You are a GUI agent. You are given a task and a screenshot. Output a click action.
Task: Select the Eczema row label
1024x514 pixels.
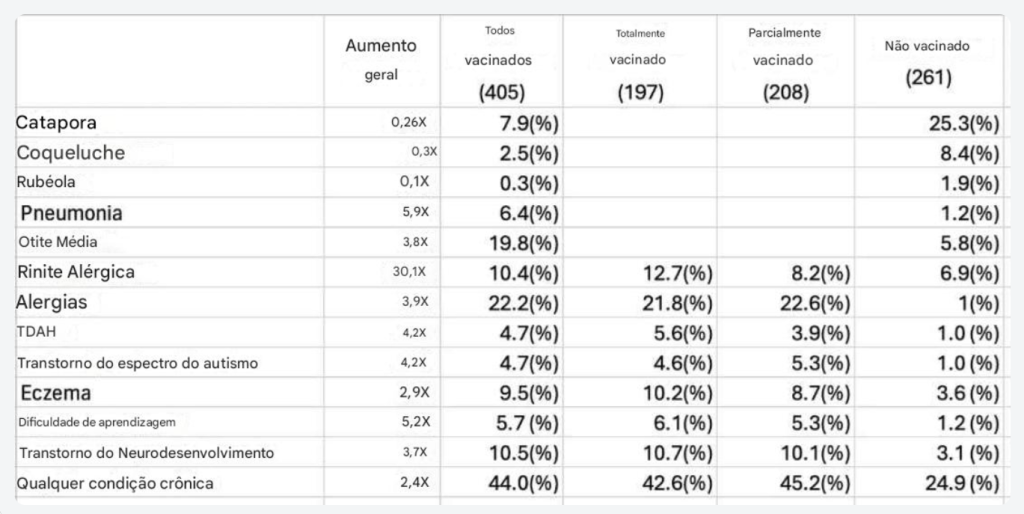coord(56,393)
